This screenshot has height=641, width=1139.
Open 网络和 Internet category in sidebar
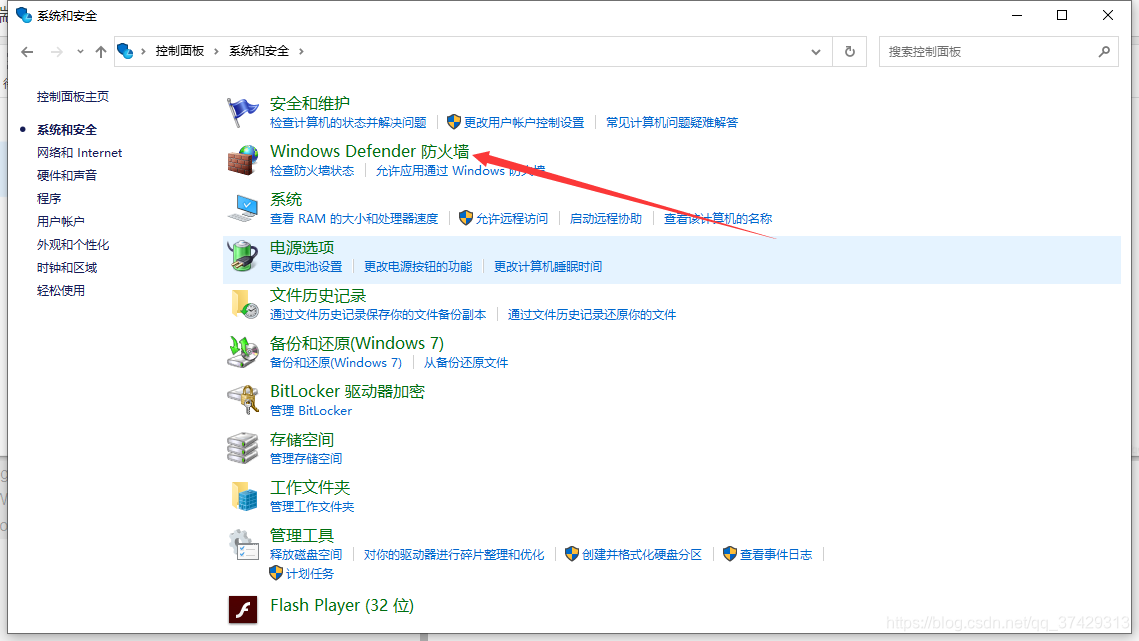(79, 153)
